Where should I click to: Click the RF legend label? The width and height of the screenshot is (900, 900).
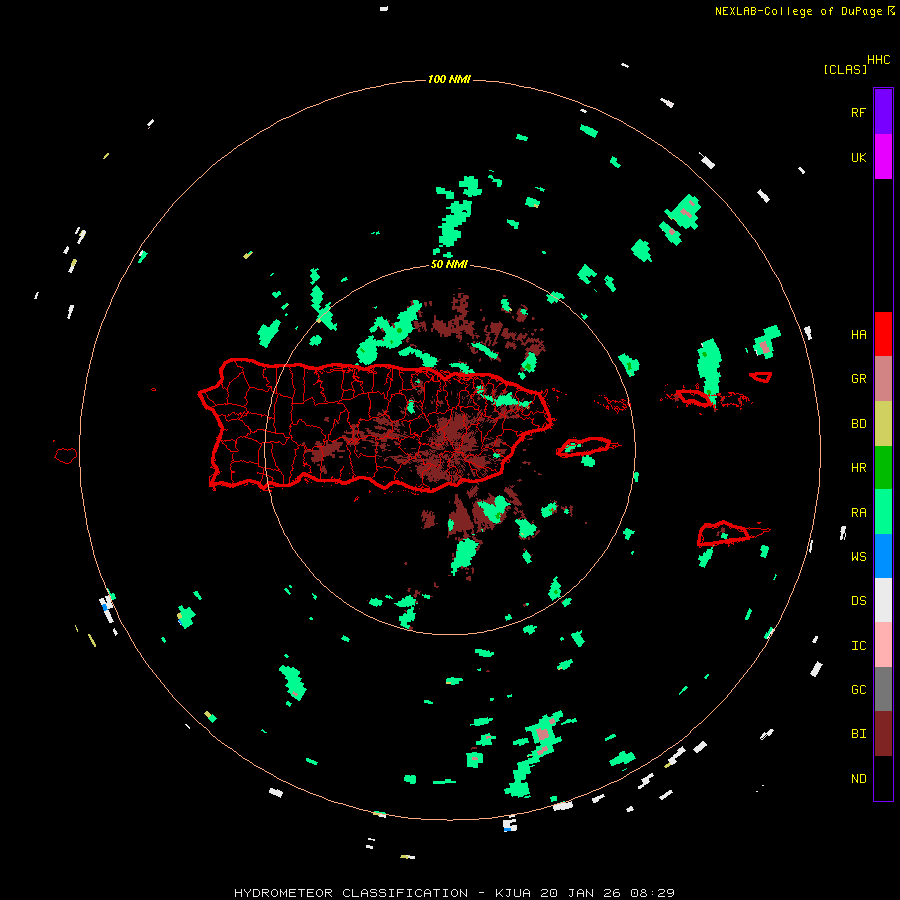[858, 112]
